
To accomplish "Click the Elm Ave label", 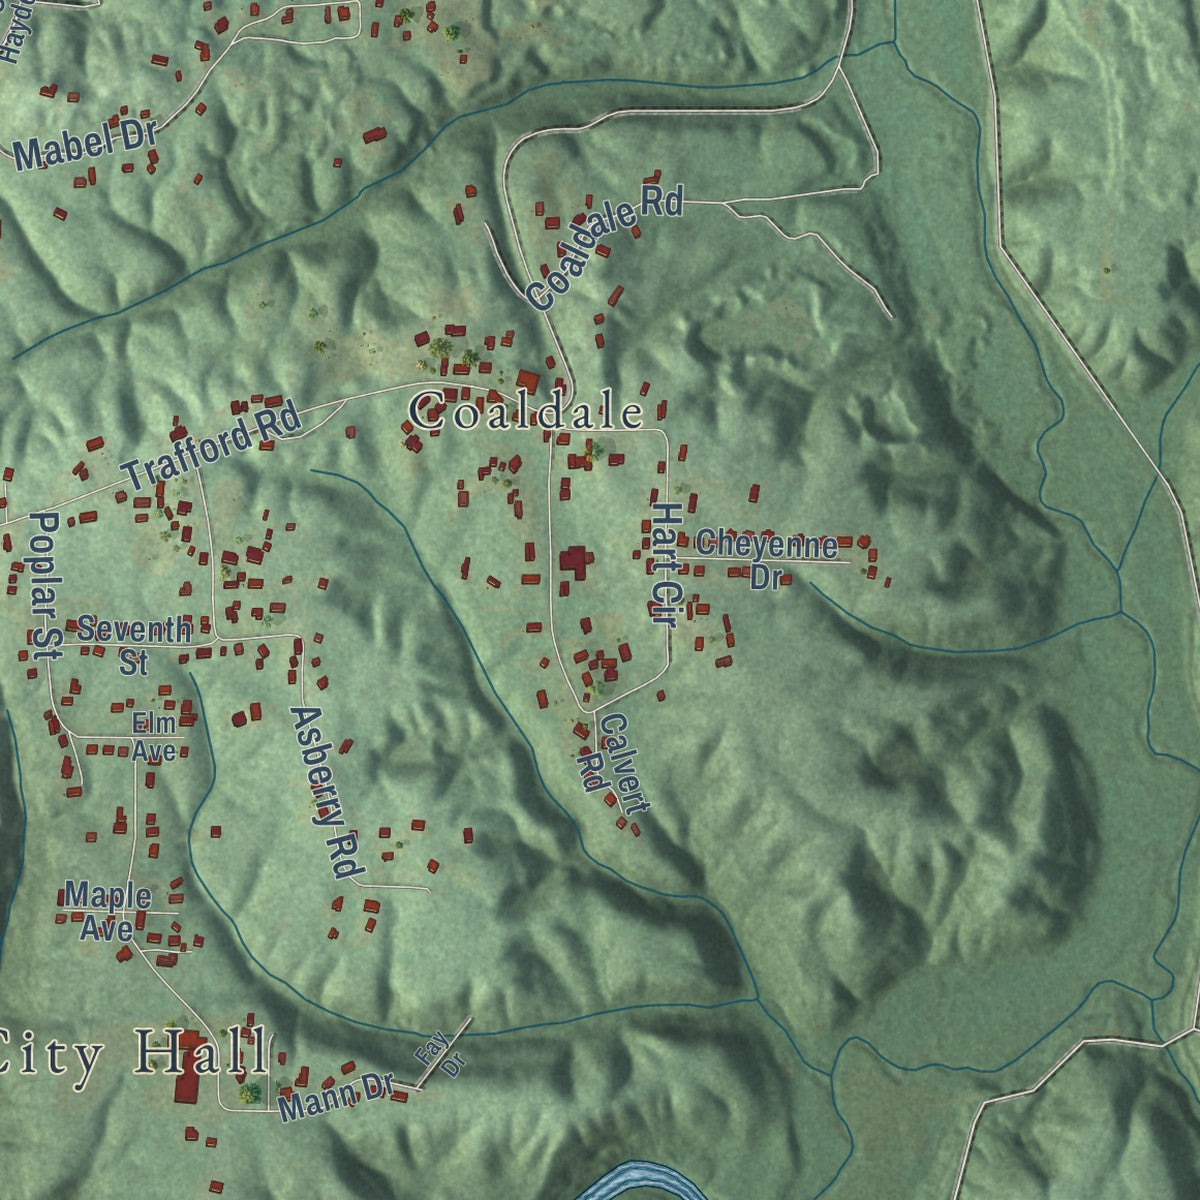I will (154, 736).
